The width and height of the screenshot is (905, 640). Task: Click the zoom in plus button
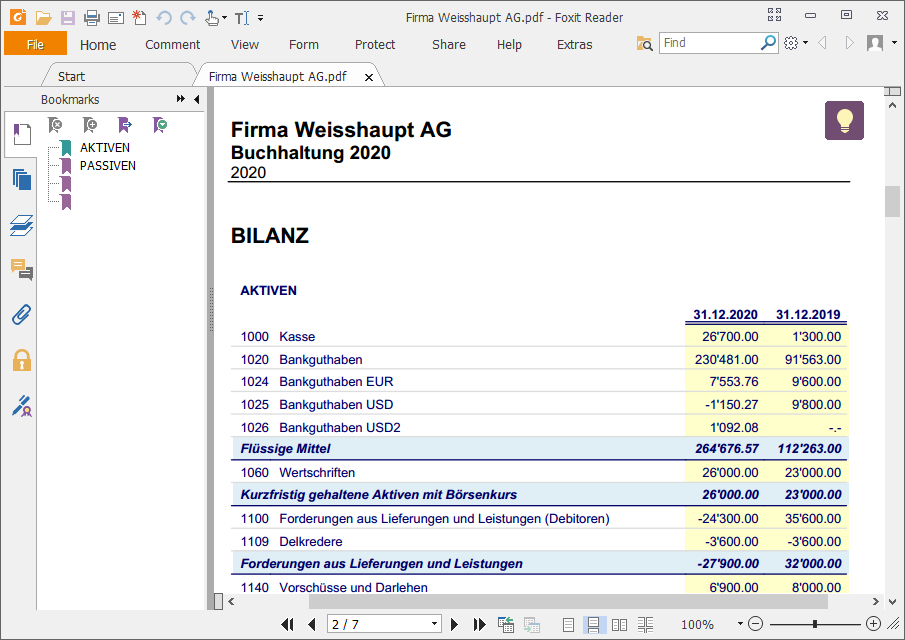click(x=873, y=624)
